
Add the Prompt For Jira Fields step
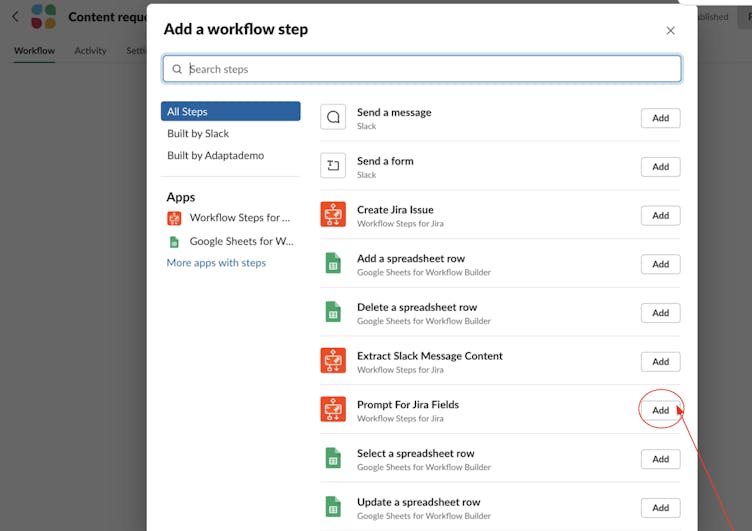pyautogui.click(x=660, y=410)
